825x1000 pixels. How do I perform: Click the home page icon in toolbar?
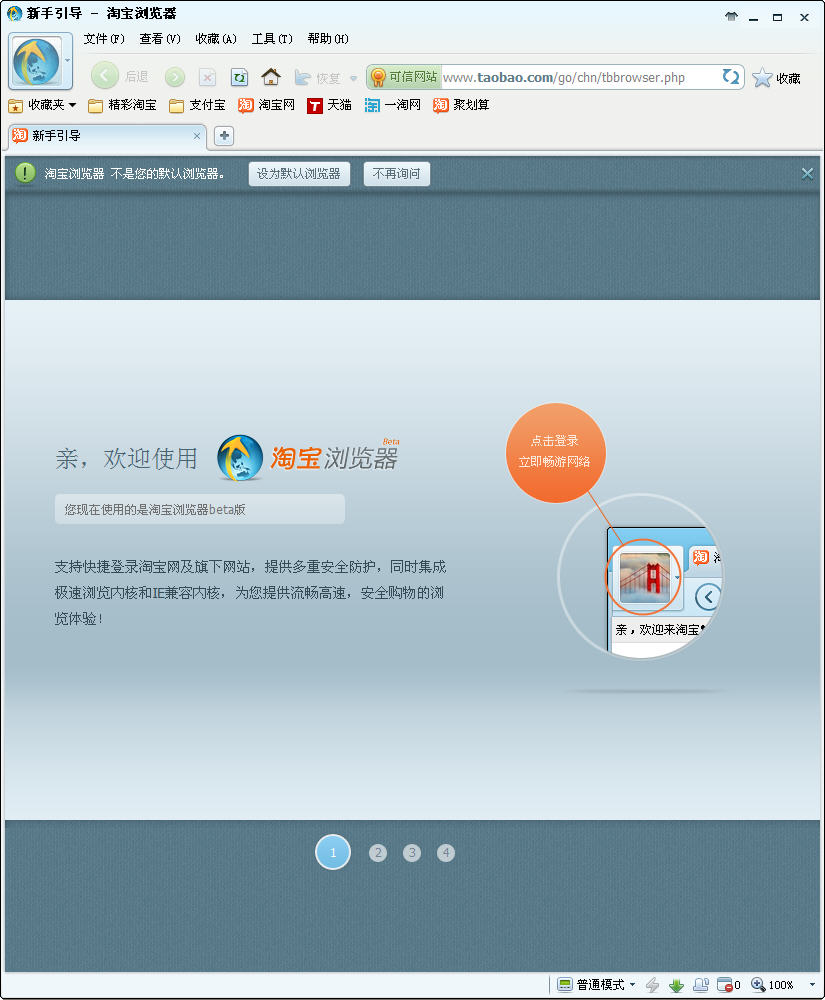tap(271, 77)
